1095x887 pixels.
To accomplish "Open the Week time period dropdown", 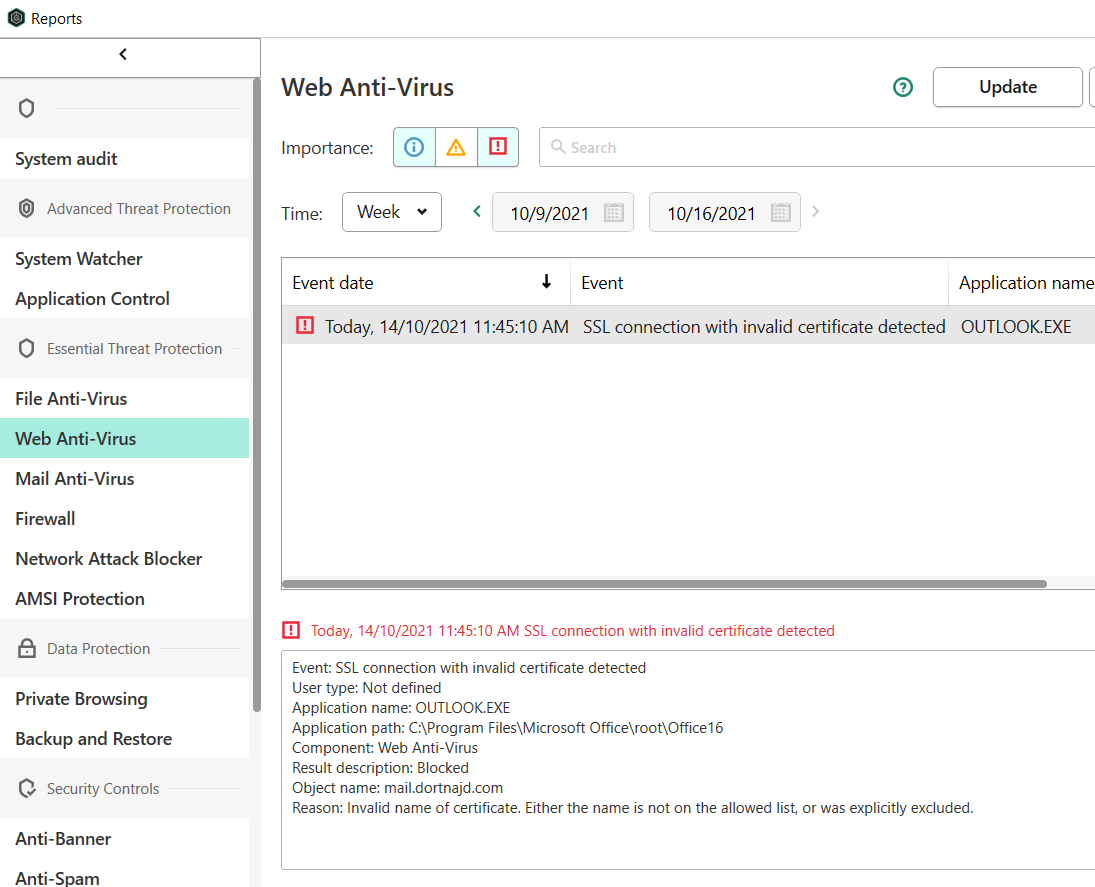I will coord(392,212).
